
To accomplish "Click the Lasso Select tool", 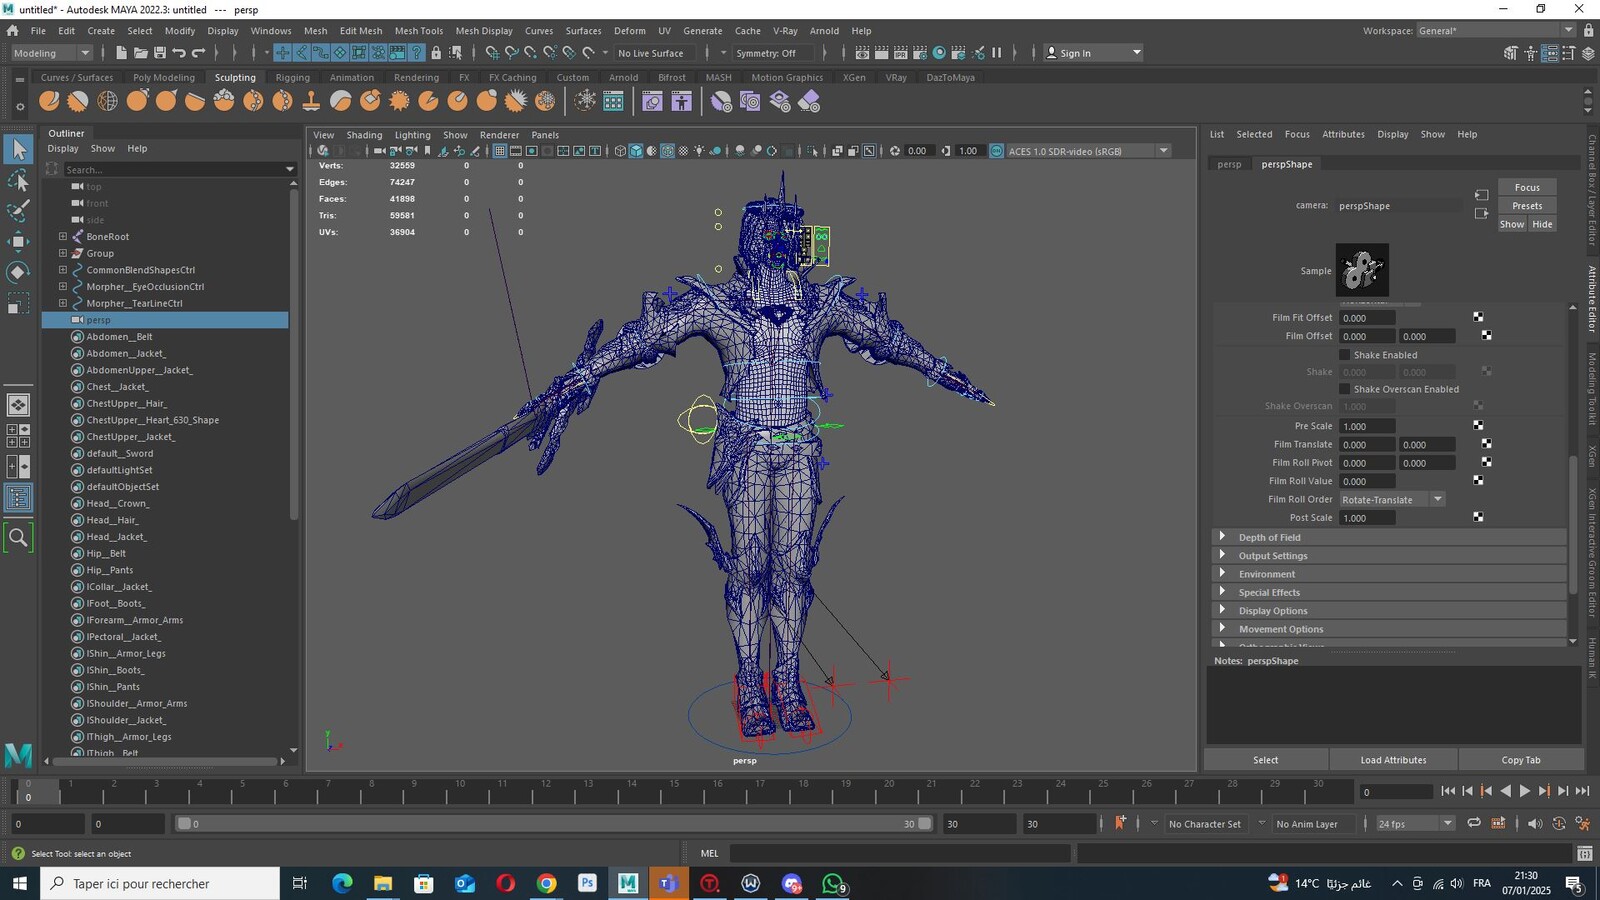I will pos(18,180).
